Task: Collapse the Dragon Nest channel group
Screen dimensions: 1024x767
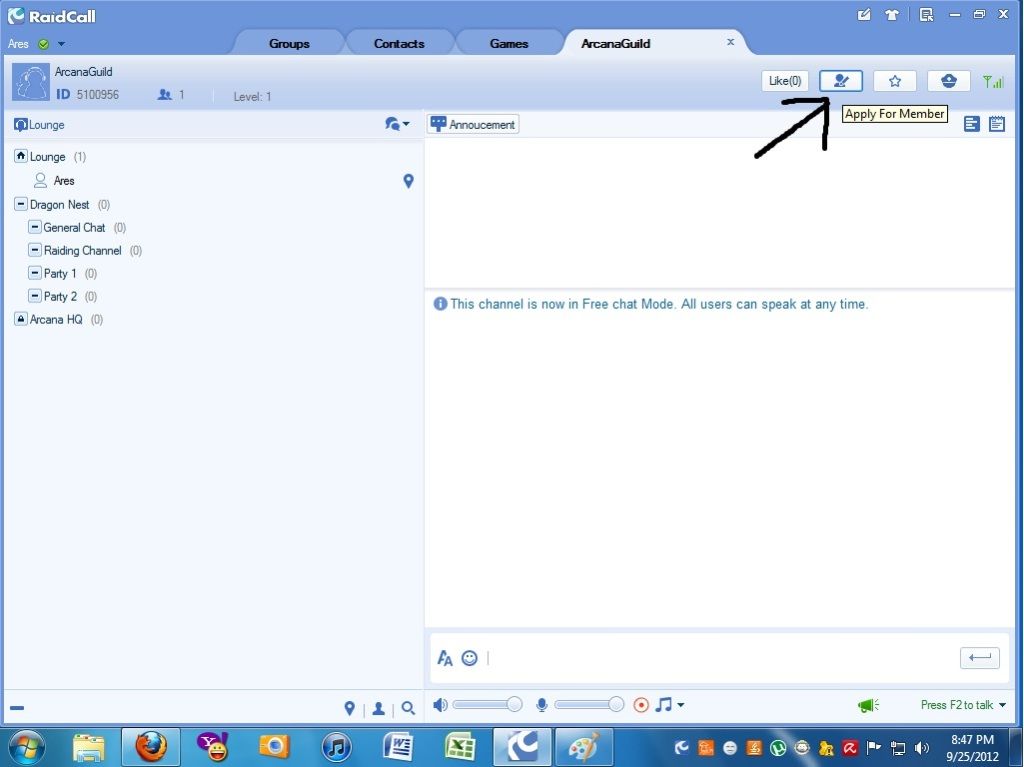Action: (21, 204)
